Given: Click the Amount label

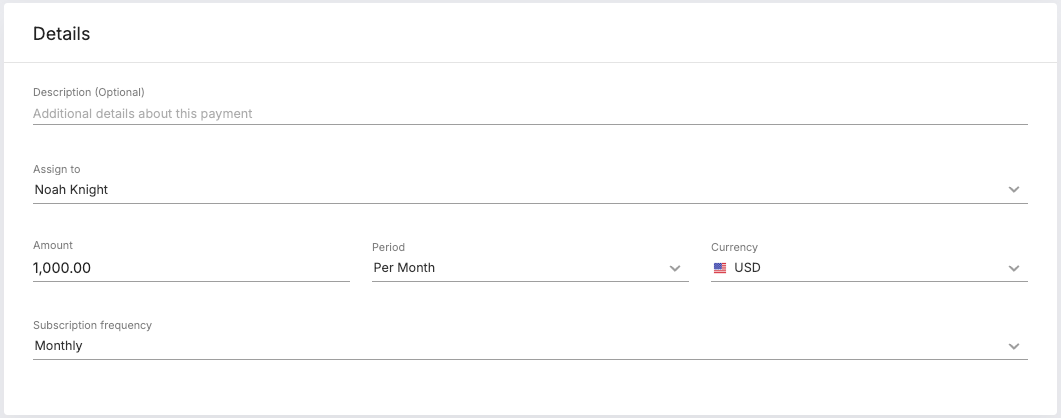Looking at the screenshot, I should click(53, 246).
